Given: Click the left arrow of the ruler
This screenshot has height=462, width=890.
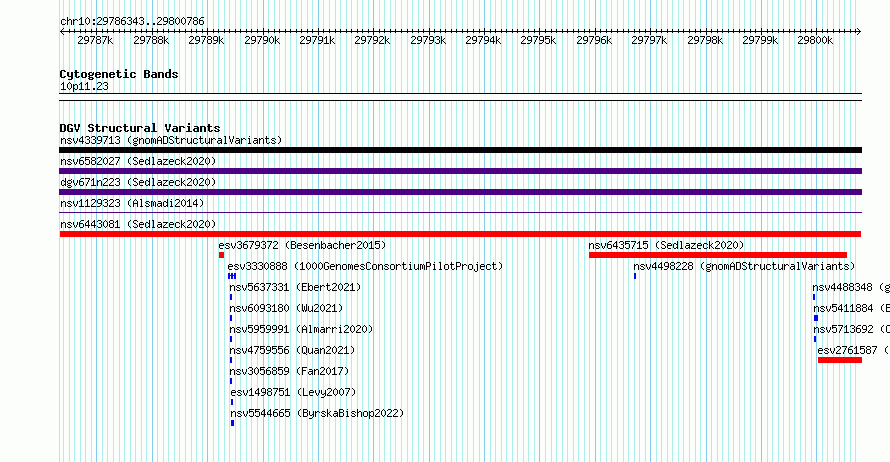Looking at the screenshot, I should pos(62,31).
